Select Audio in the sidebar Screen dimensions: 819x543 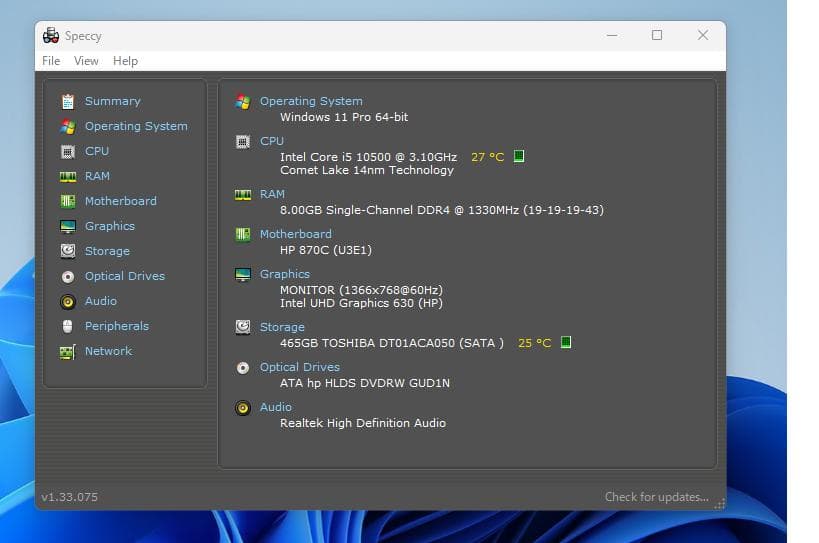point(101,301)
